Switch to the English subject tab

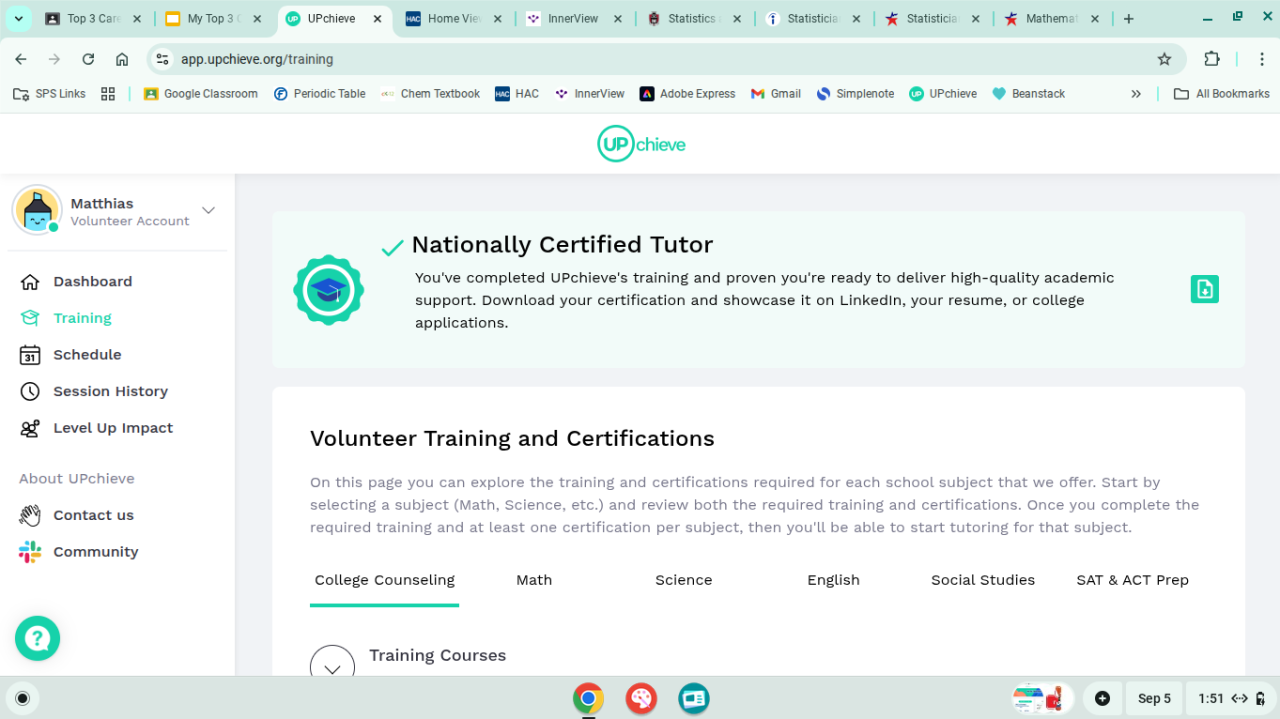(833, 580)
